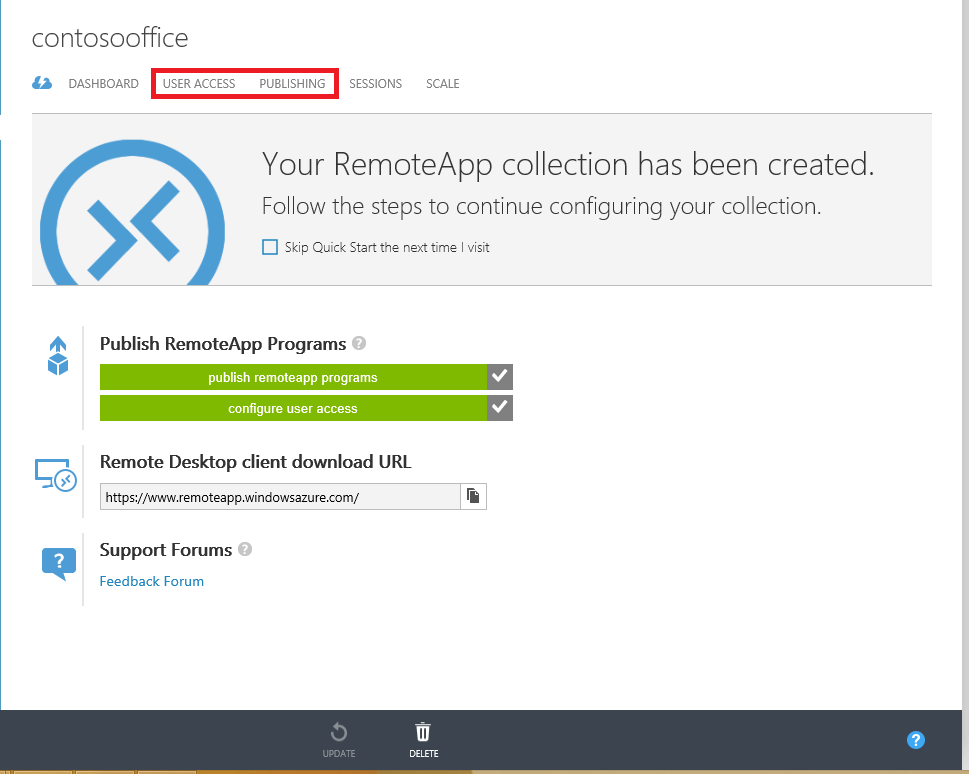Open the Feedback Forum link
This screenshot has width=969, height=774.
click(151, 581)
